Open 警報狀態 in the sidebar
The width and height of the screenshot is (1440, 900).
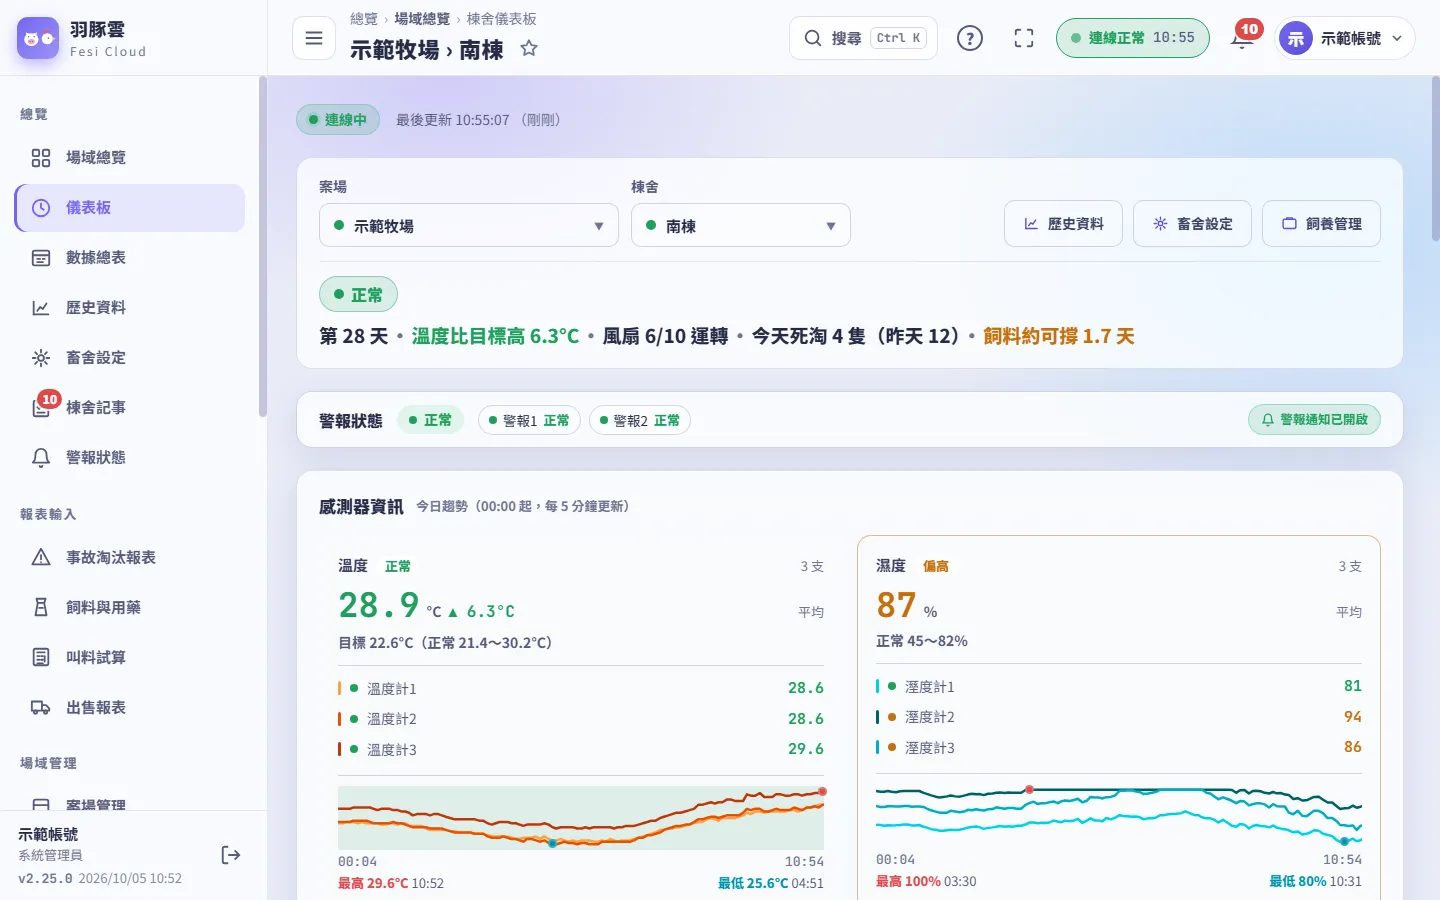pos(130,457)
